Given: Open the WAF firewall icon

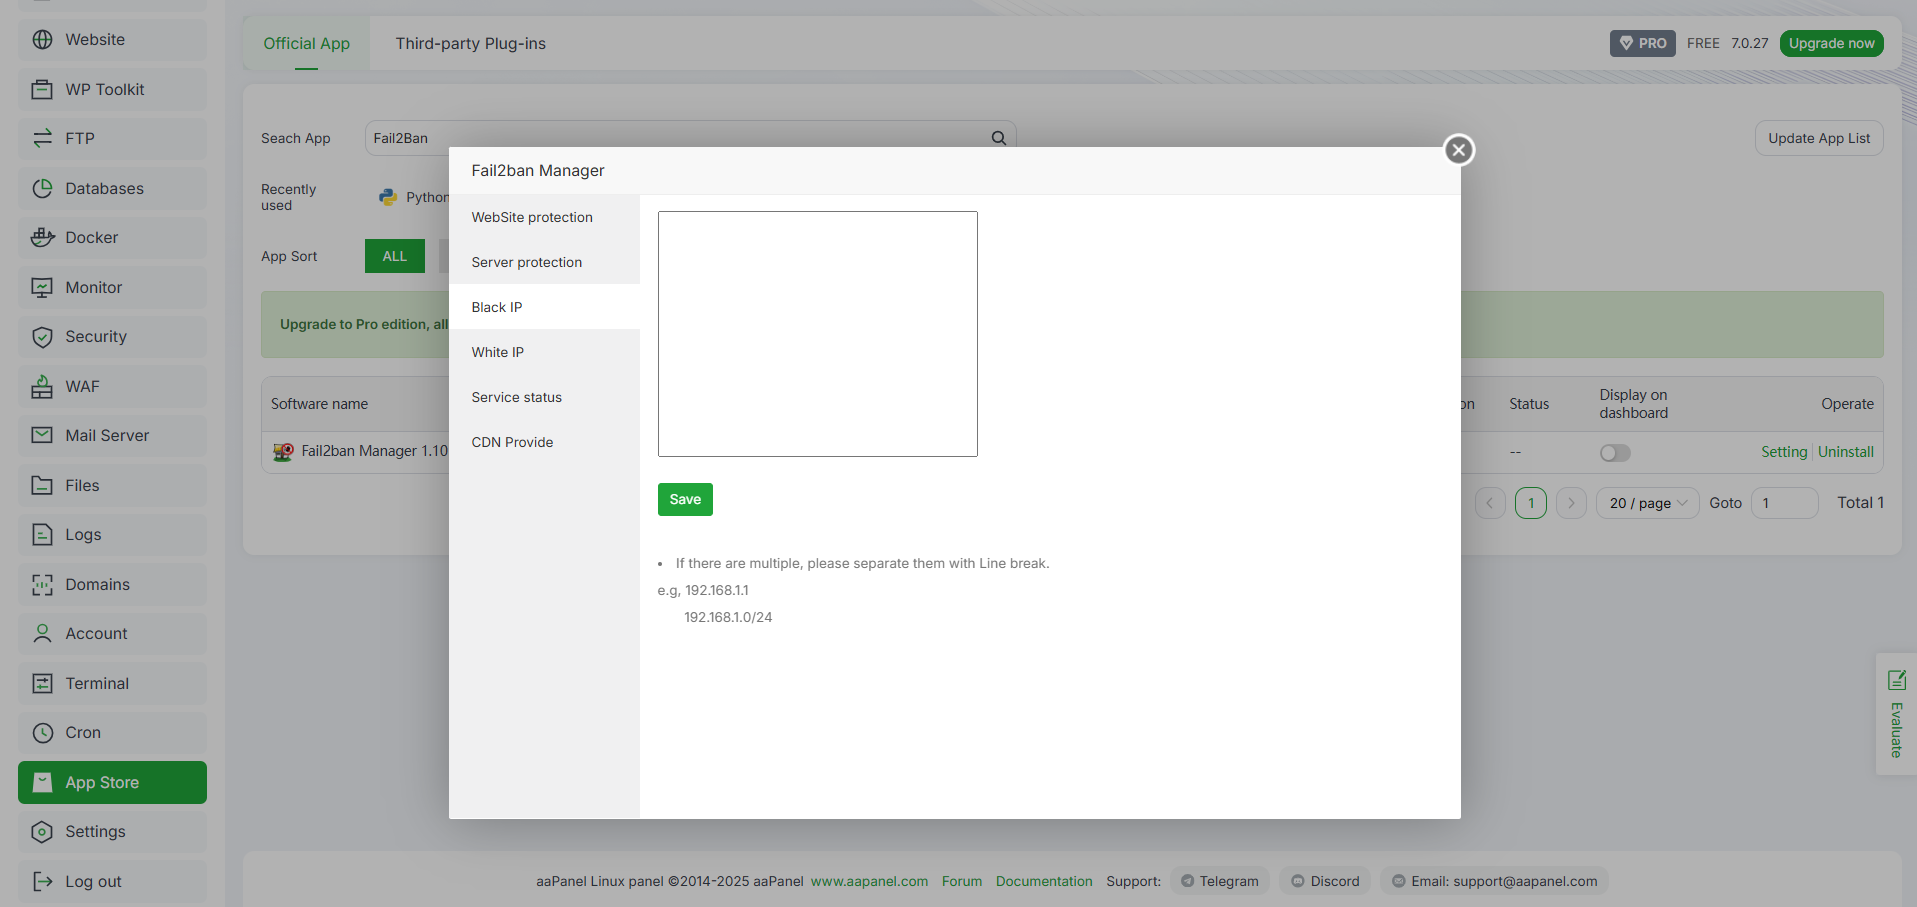Looking at the screenshot, I should click(42, 386).
